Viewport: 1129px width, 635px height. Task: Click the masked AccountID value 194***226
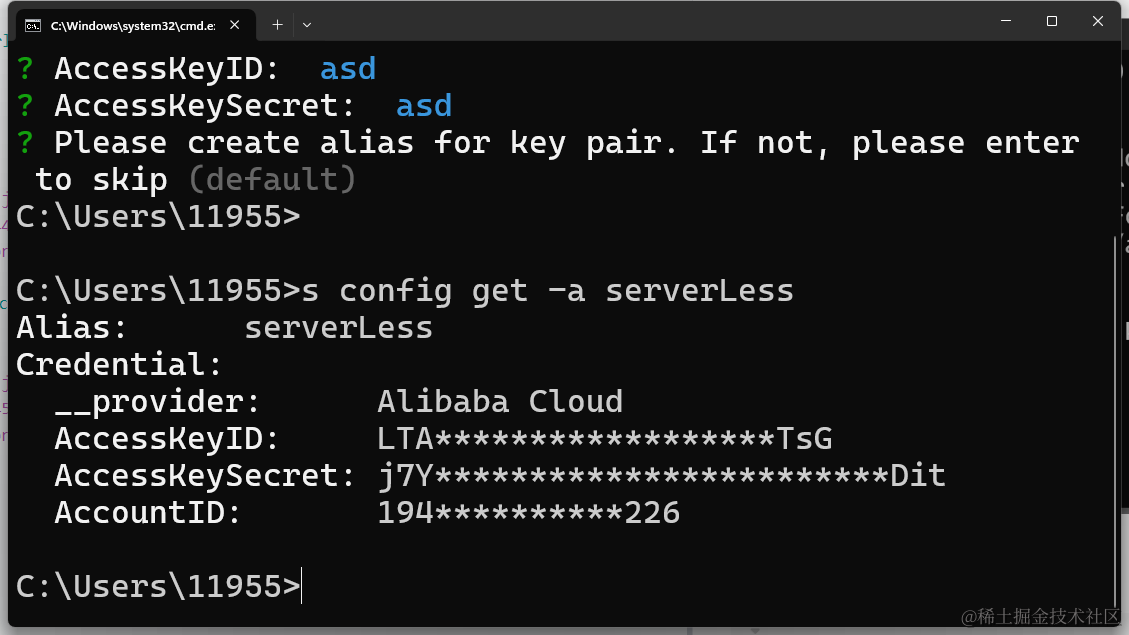click(527, 512)
